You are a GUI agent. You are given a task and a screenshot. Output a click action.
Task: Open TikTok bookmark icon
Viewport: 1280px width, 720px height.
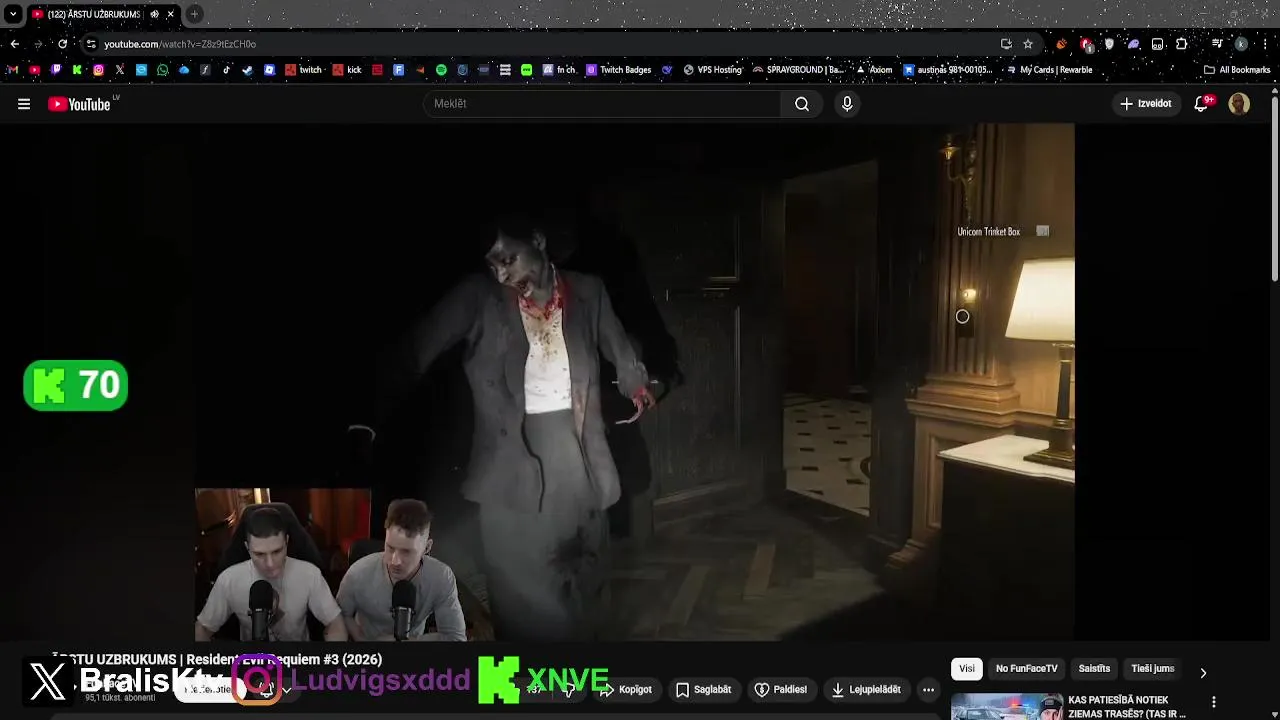[x=227, y=70]
